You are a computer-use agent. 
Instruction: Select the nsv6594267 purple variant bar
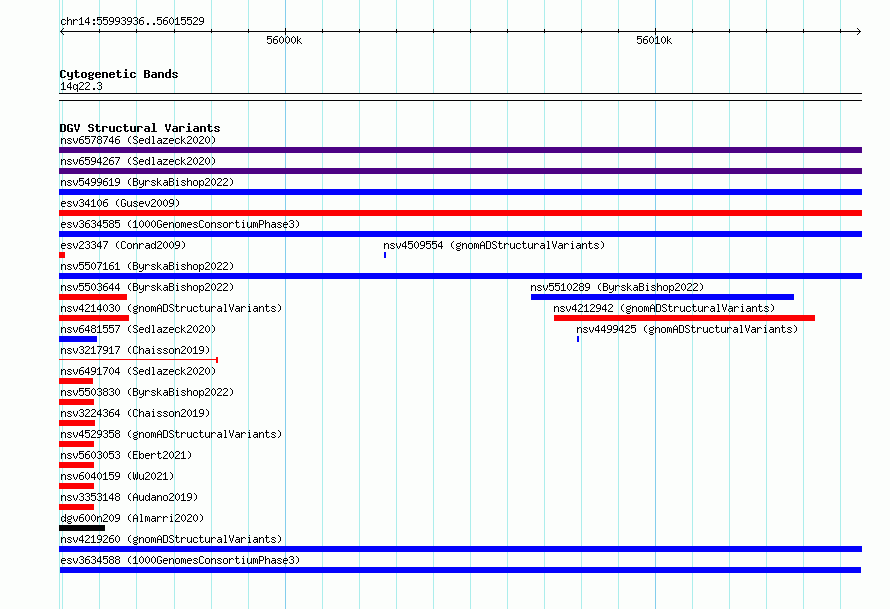[x=460, y=171]
